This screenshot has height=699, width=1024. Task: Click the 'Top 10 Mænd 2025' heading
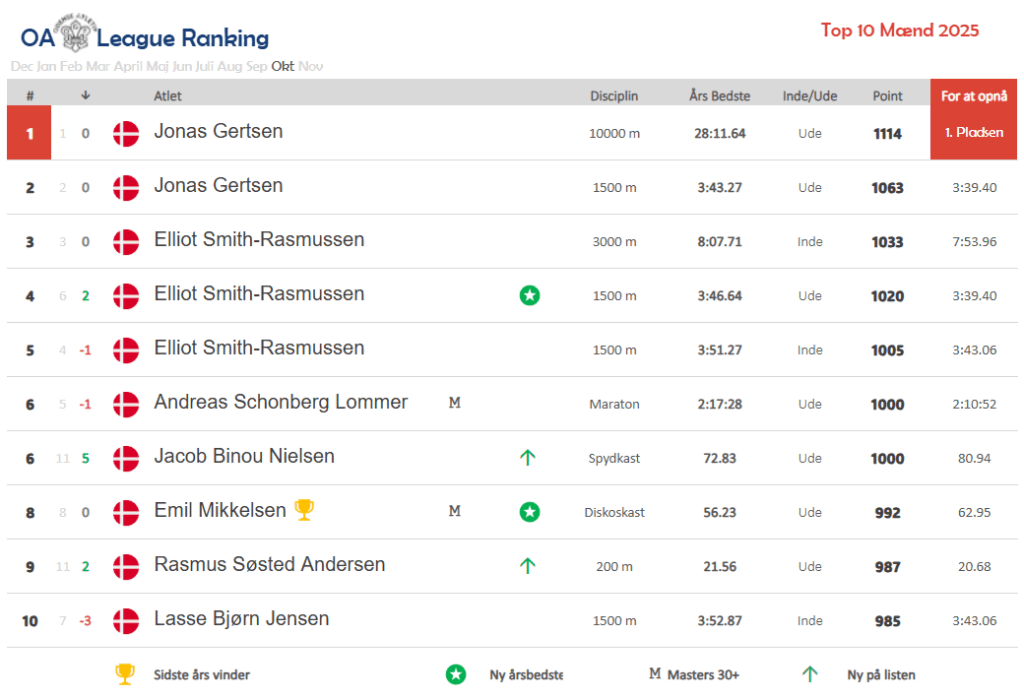tap(900, 30)
